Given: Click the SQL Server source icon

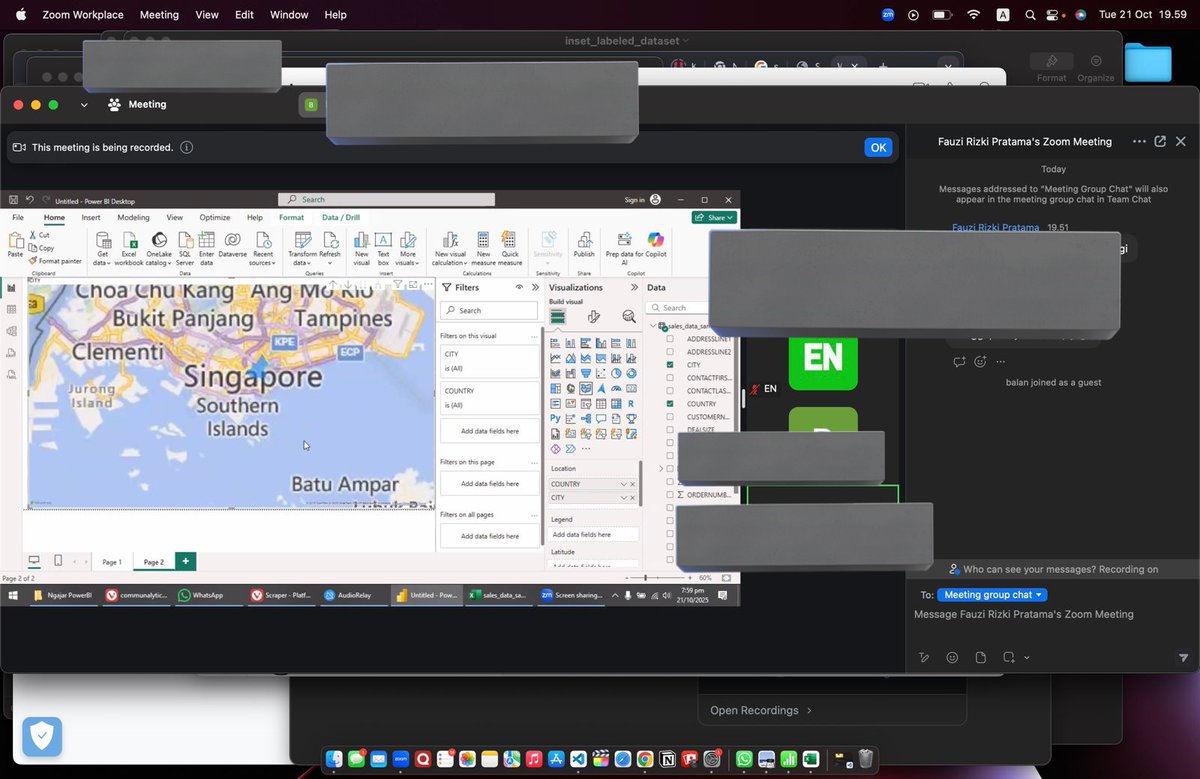Looking at the screenshot, I should pyautogui.click(x=185, y=240).
